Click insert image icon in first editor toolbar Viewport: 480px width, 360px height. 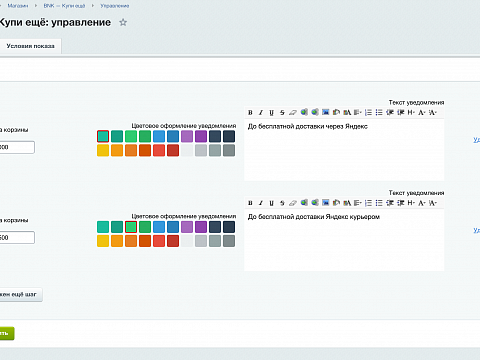coord(325,112)
